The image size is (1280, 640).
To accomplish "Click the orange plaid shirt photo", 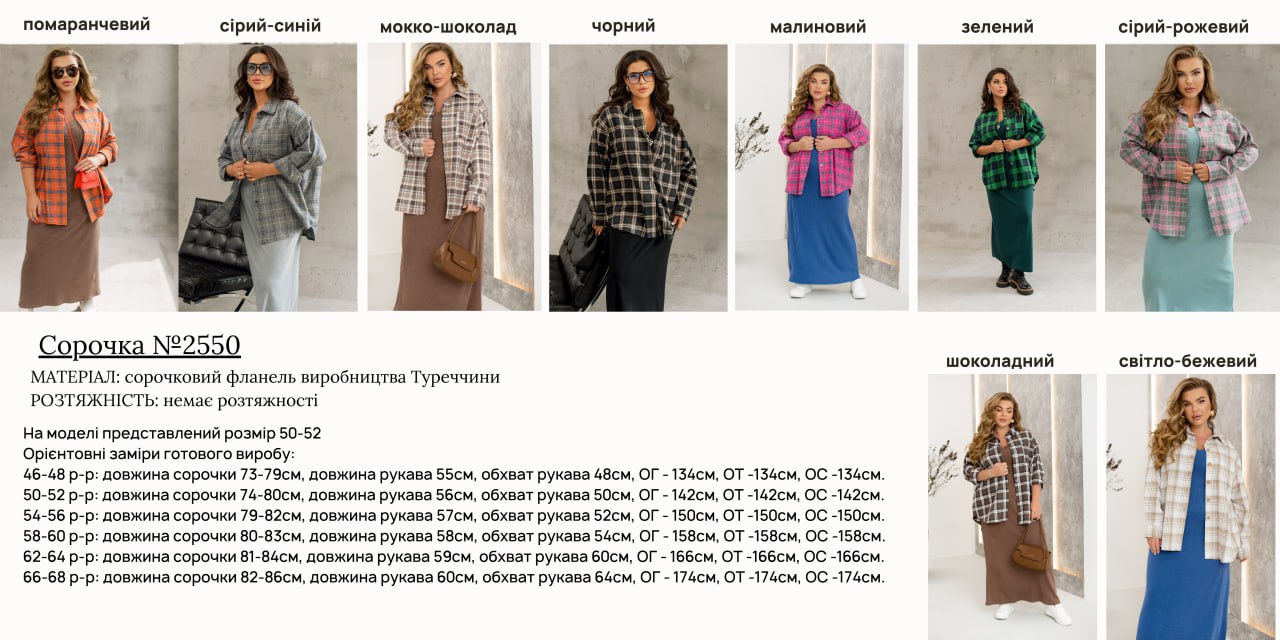I will (89, 177).
